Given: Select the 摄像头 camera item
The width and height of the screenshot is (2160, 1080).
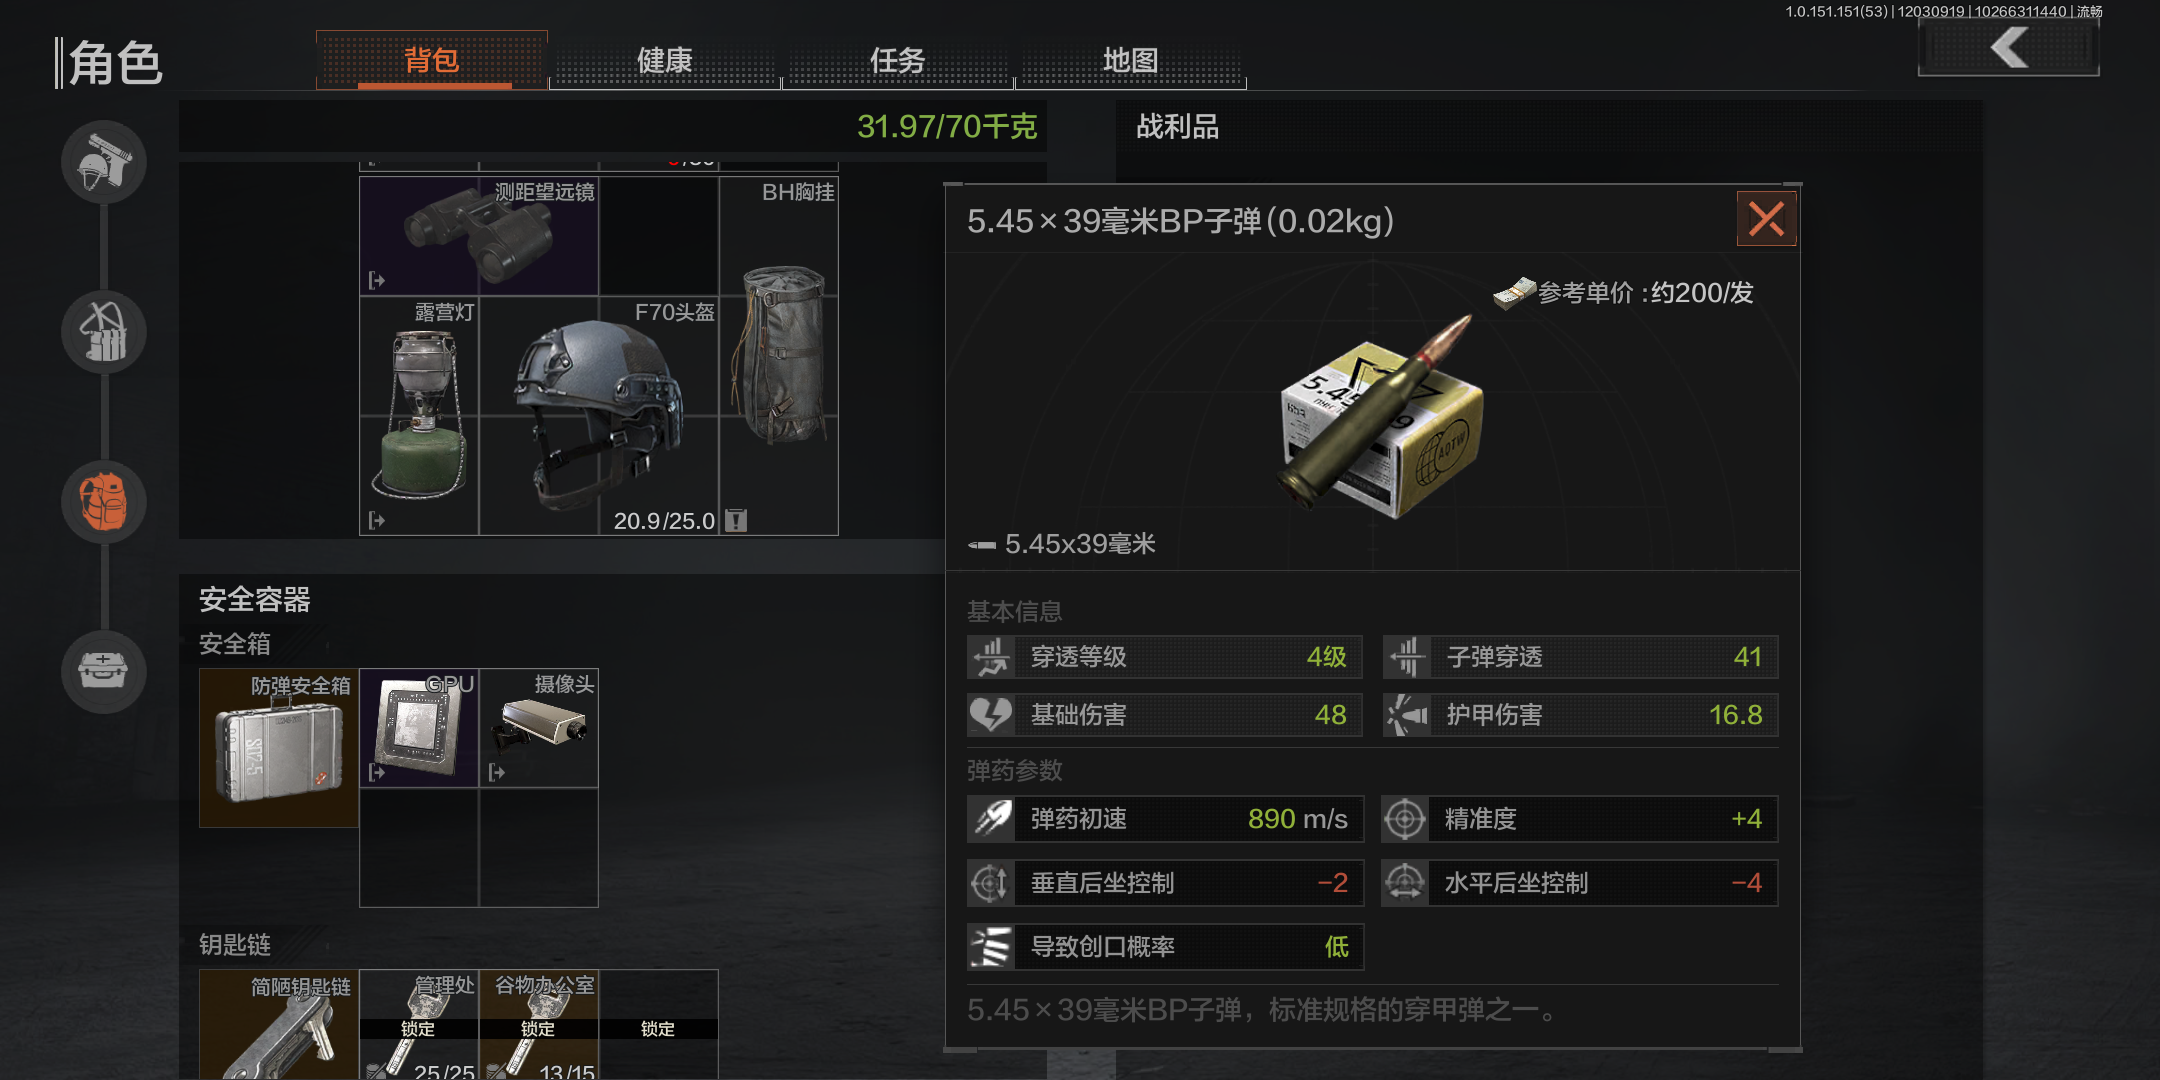Looking at the screenshot, I should 539,728.
